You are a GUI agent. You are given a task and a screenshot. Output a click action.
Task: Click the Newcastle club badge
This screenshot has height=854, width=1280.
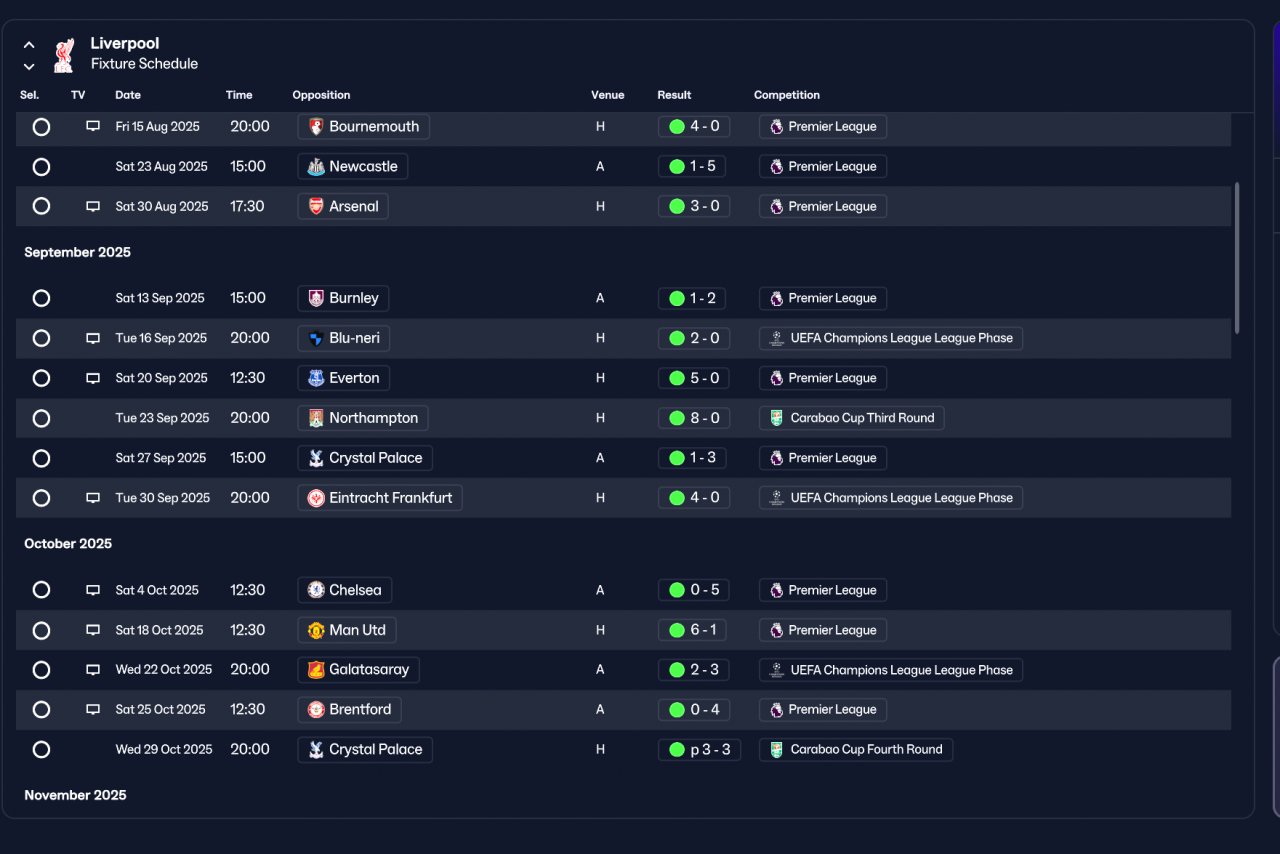[x=316, y=167]
